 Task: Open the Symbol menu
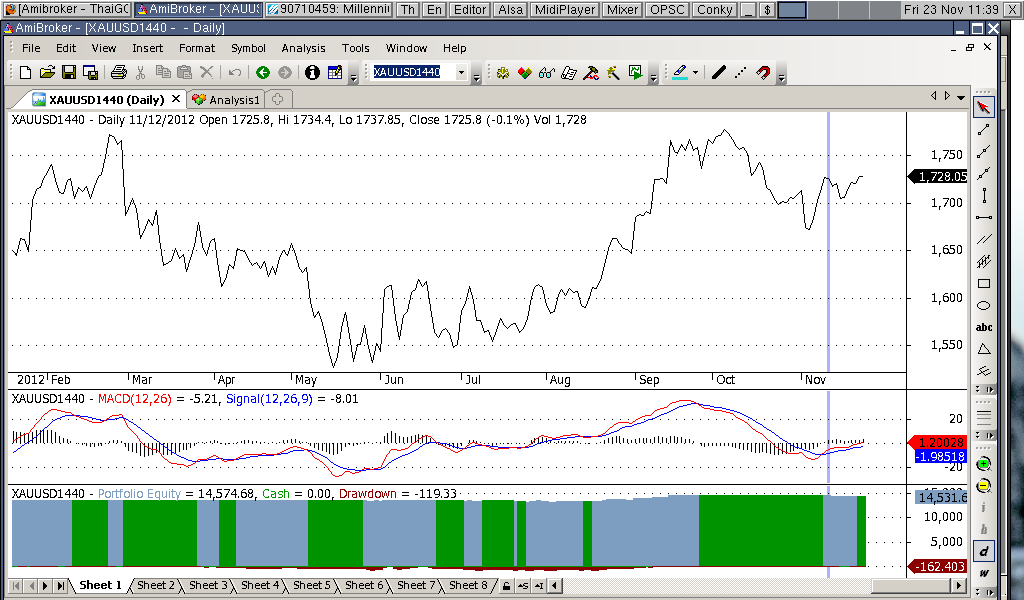tap(248, 48)
